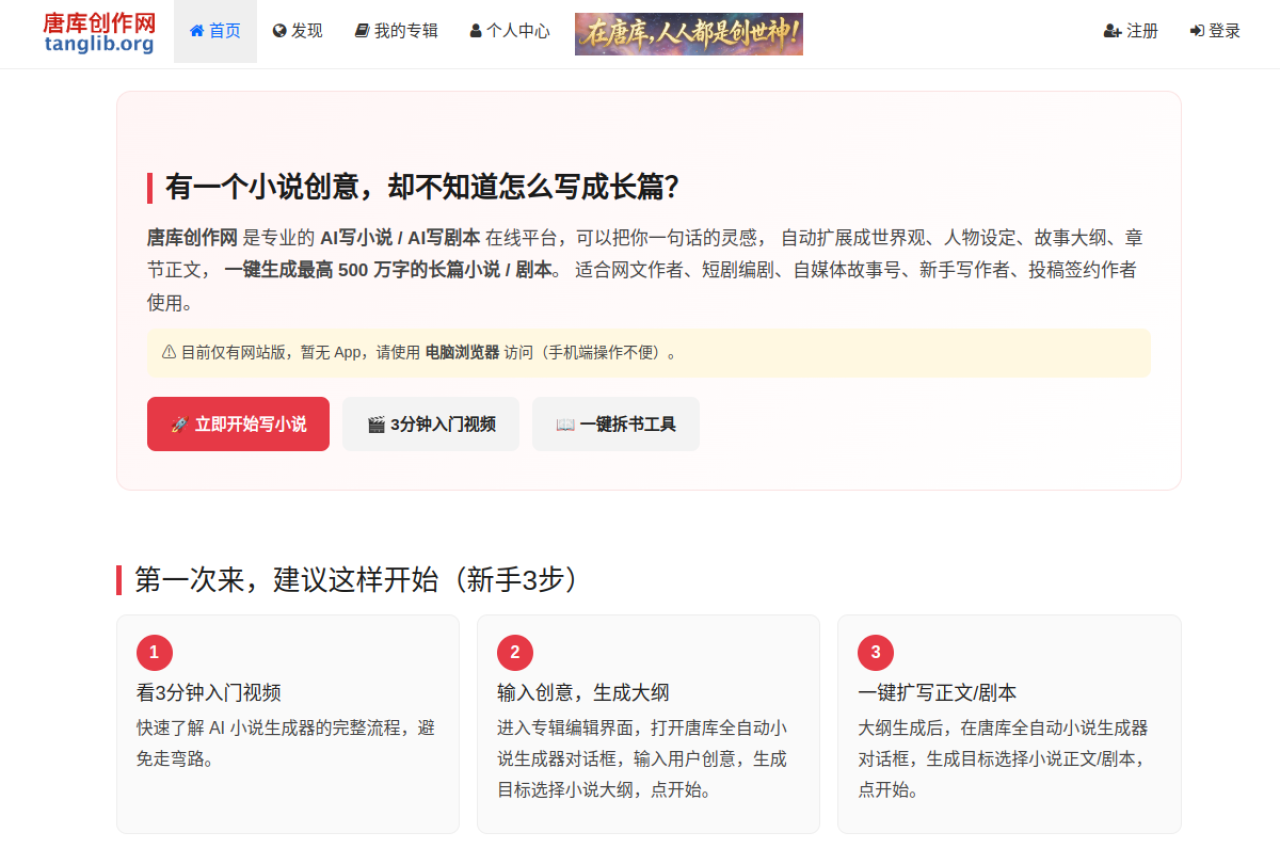Click the step 1 description 快速了解 AI 小说生成器的完整流程
This screenshot has height=853, width=1280.
click(286, 744)
